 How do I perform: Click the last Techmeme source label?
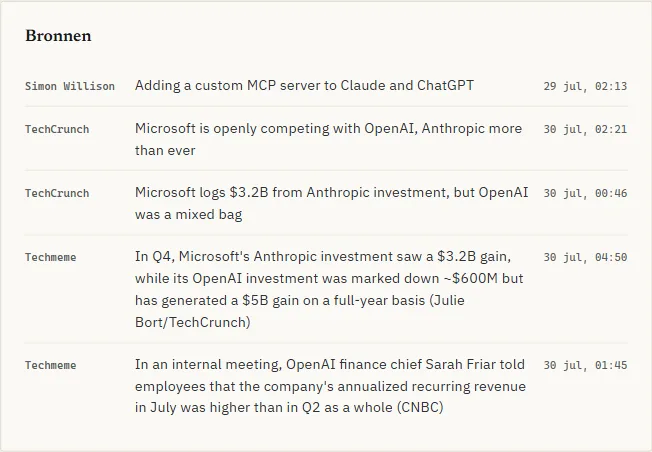pos(51,365)
